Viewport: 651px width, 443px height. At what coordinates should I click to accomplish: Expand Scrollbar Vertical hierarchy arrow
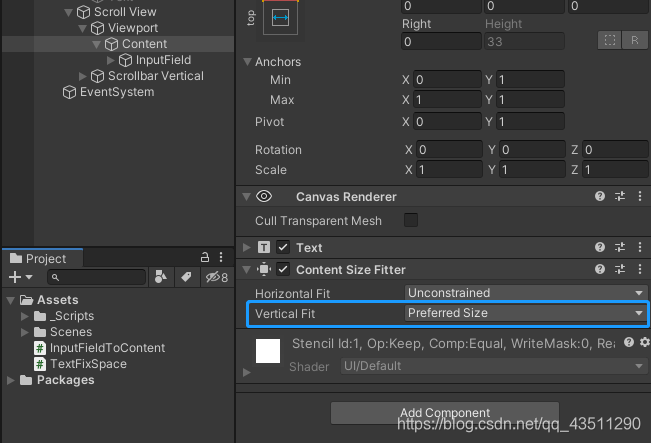coord(83,76)
